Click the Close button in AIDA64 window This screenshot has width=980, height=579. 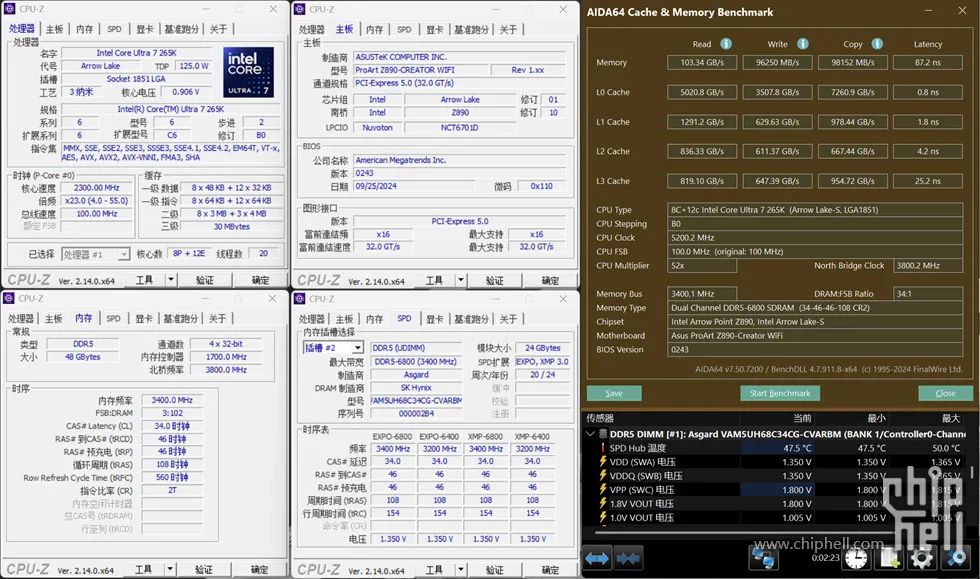945,393
